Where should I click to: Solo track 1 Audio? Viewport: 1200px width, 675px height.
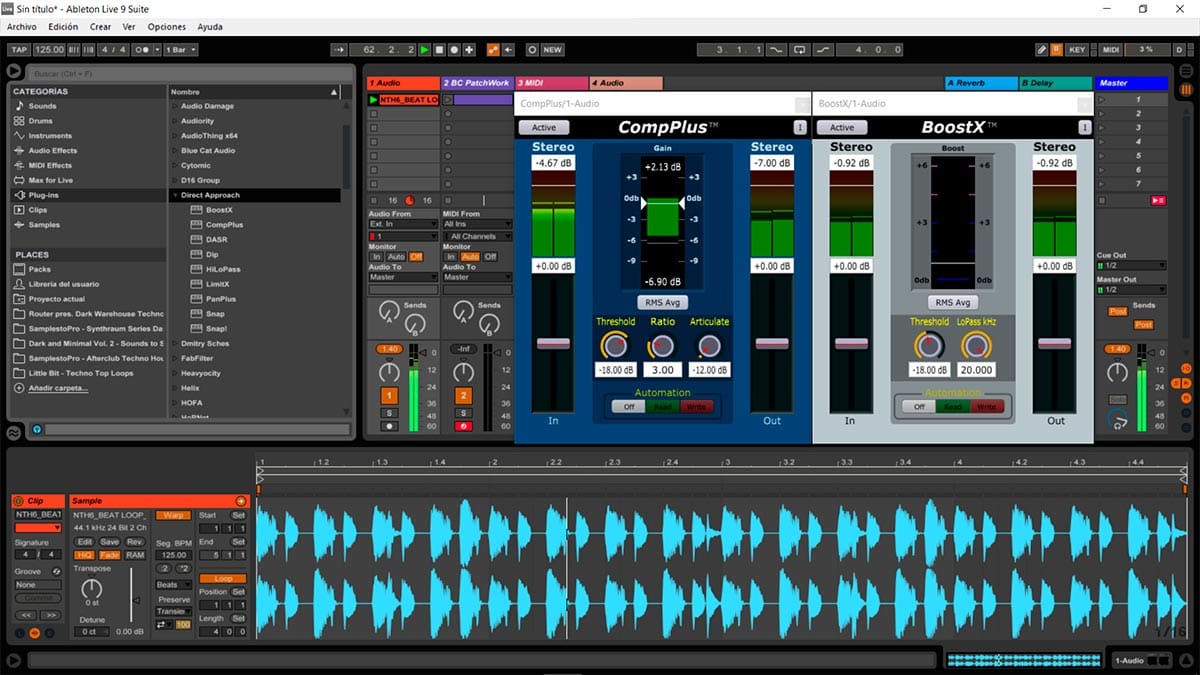390,413
